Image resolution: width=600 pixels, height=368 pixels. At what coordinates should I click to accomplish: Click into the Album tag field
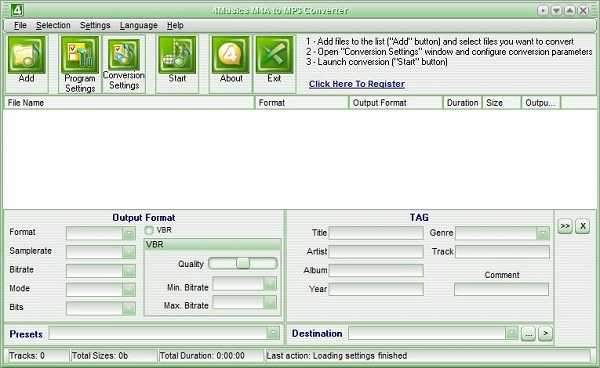click(376, 270)
